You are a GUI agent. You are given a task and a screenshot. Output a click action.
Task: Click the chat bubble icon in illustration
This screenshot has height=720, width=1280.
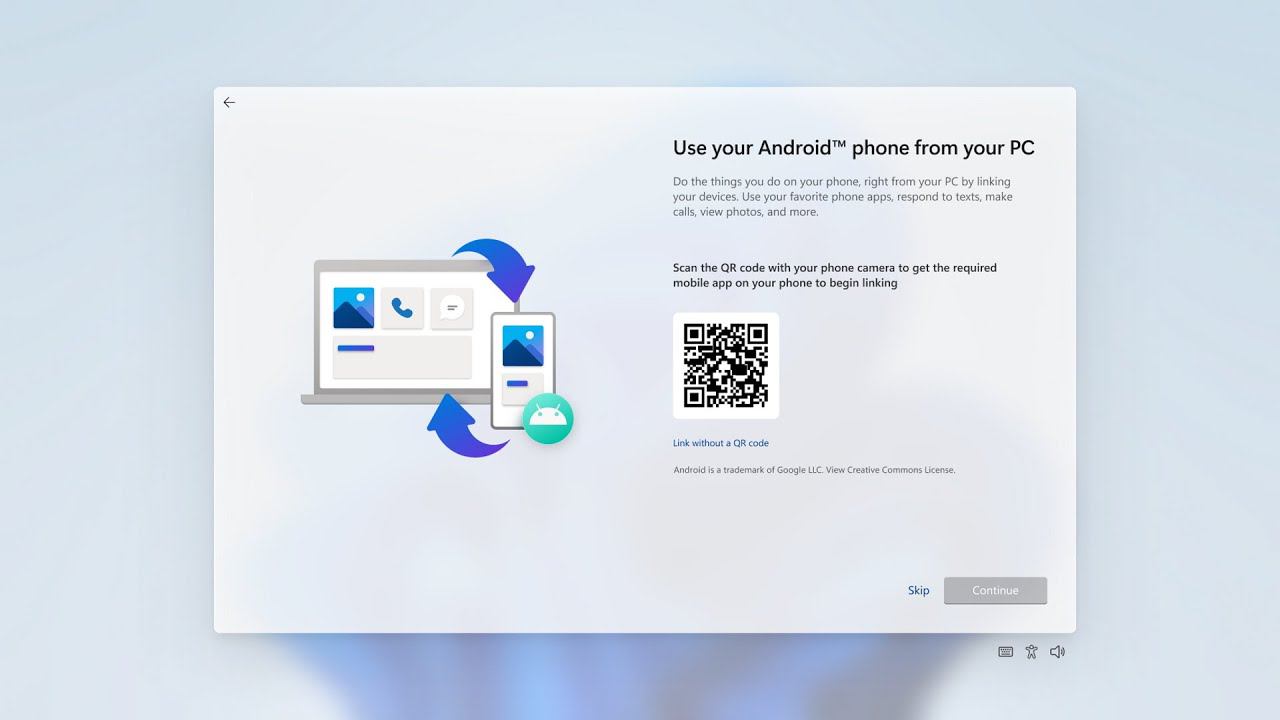452,308
